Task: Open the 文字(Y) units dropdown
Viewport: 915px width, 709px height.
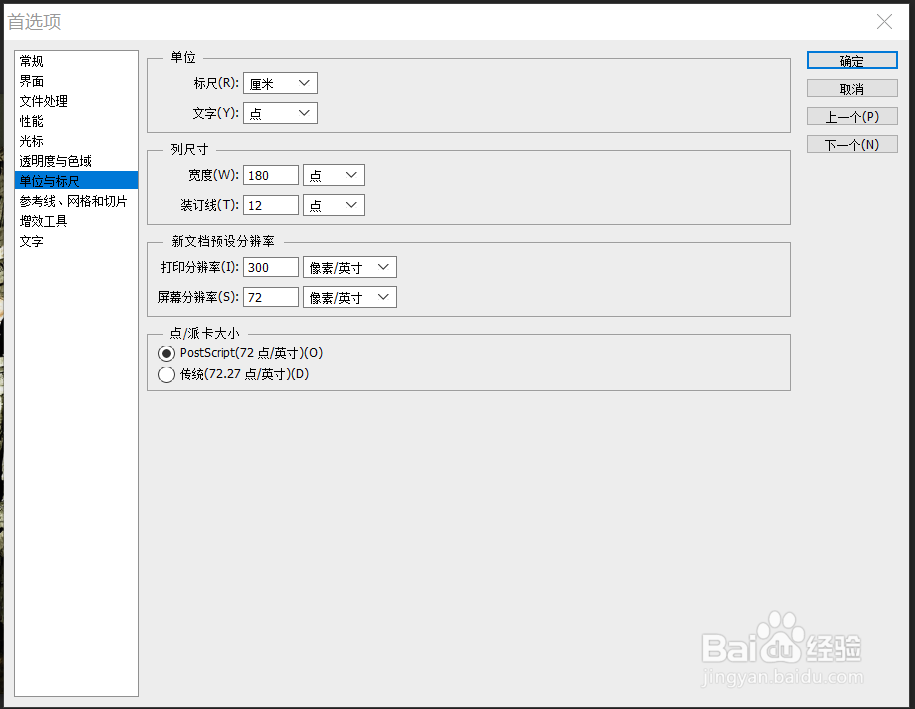Action: (280, 113)
